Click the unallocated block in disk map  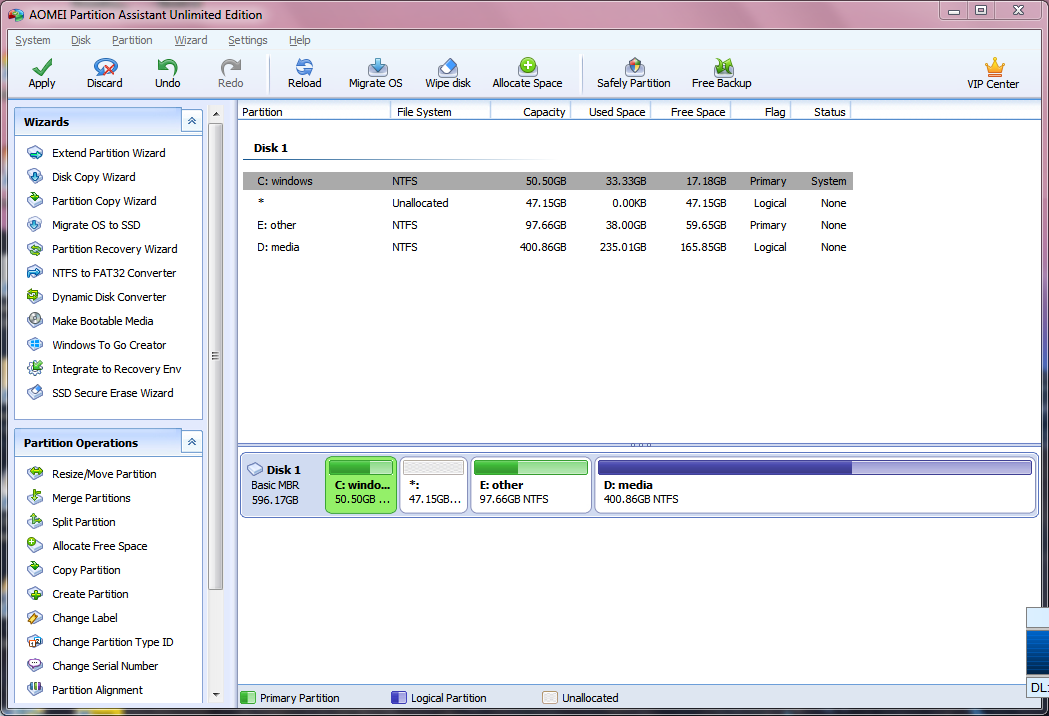click(434, 485)
